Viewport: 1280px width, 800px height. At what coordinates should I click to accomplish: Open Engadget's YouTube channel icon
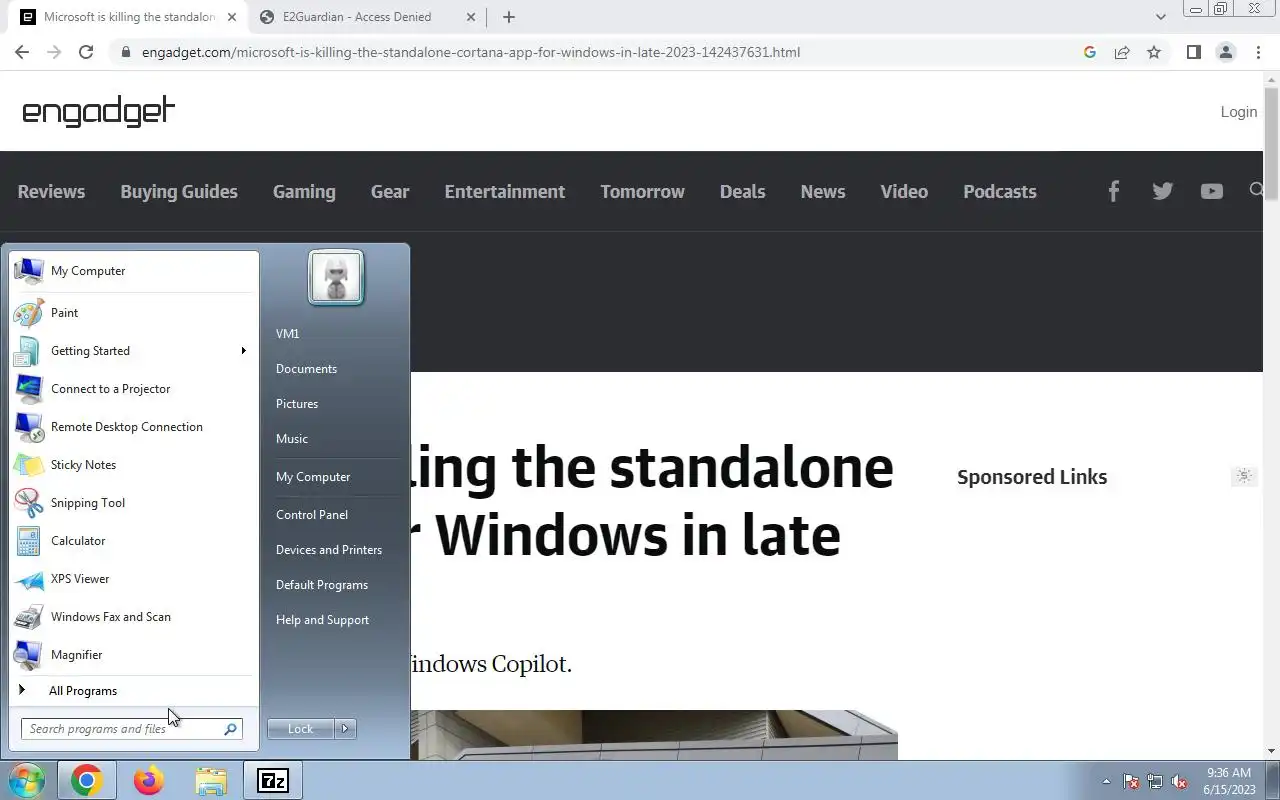1211,191
